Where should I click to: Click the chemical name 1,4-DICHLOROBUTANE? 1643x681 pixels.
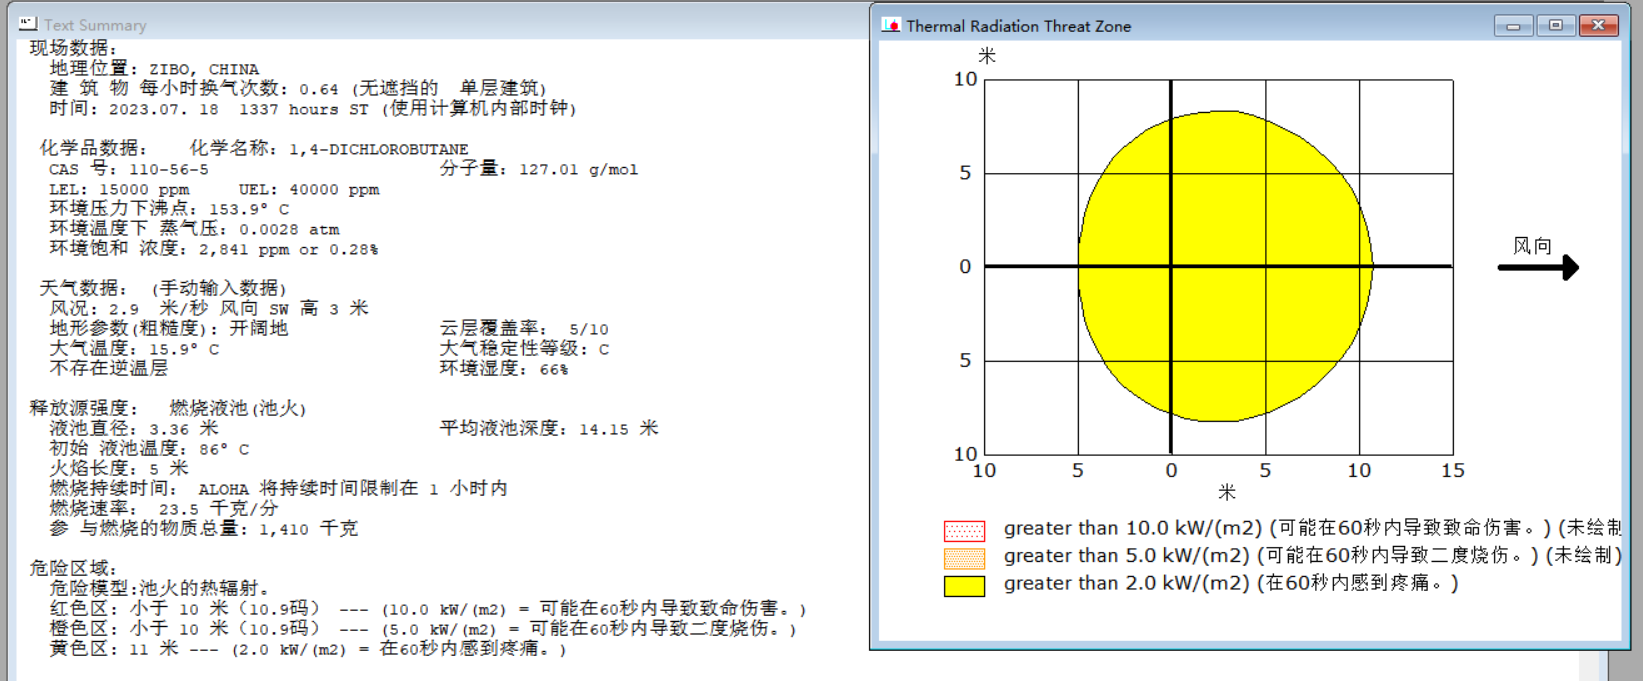pyautogui.click(x=379, y=149)
